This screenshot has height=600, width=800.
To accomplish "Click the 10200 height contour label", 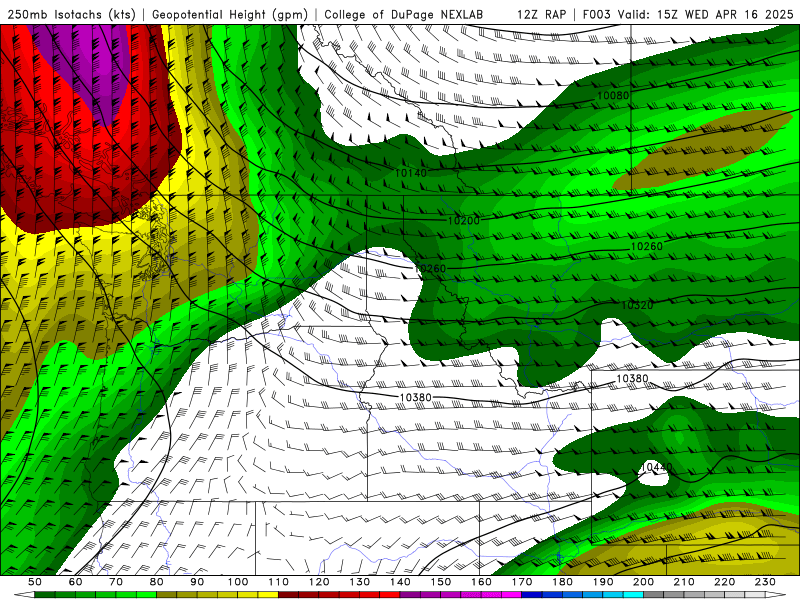I will tap(464, 220).
